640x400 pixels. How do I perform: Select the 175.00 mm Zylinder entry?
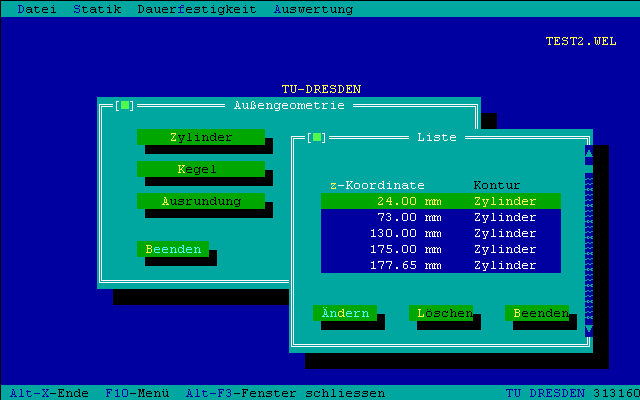coord(440,249)
